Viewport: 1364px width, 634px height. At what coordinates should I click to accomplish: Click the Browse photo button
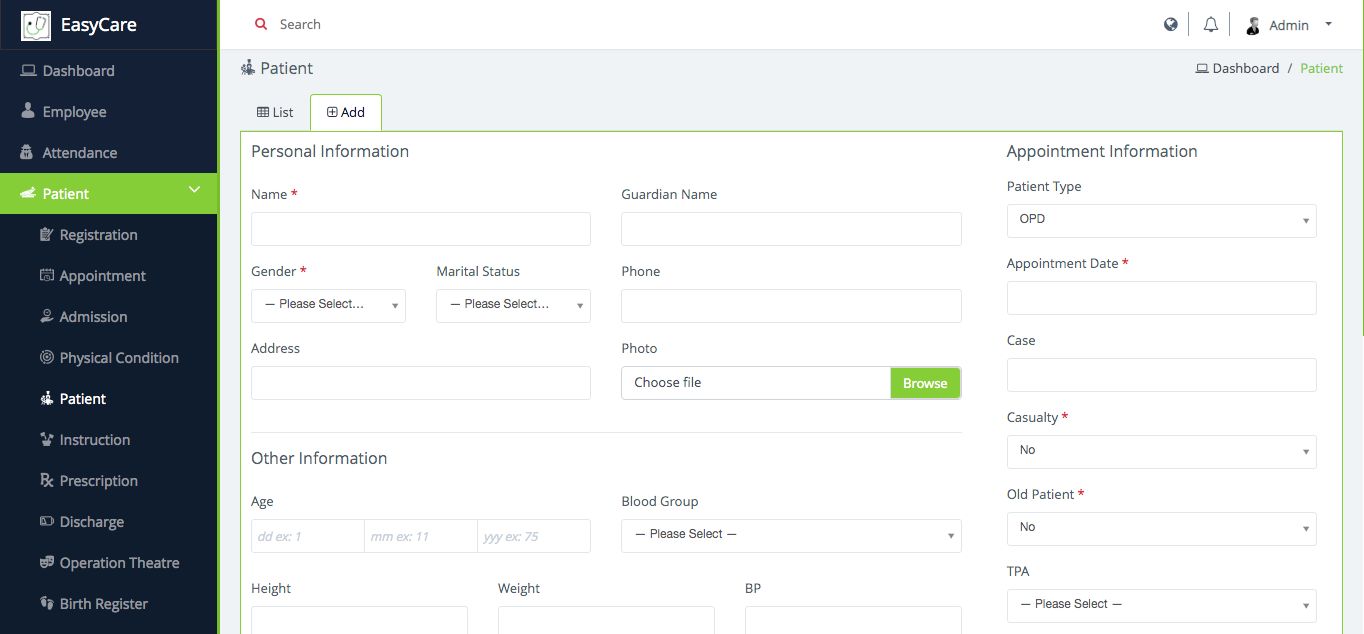tap(925, 383)
